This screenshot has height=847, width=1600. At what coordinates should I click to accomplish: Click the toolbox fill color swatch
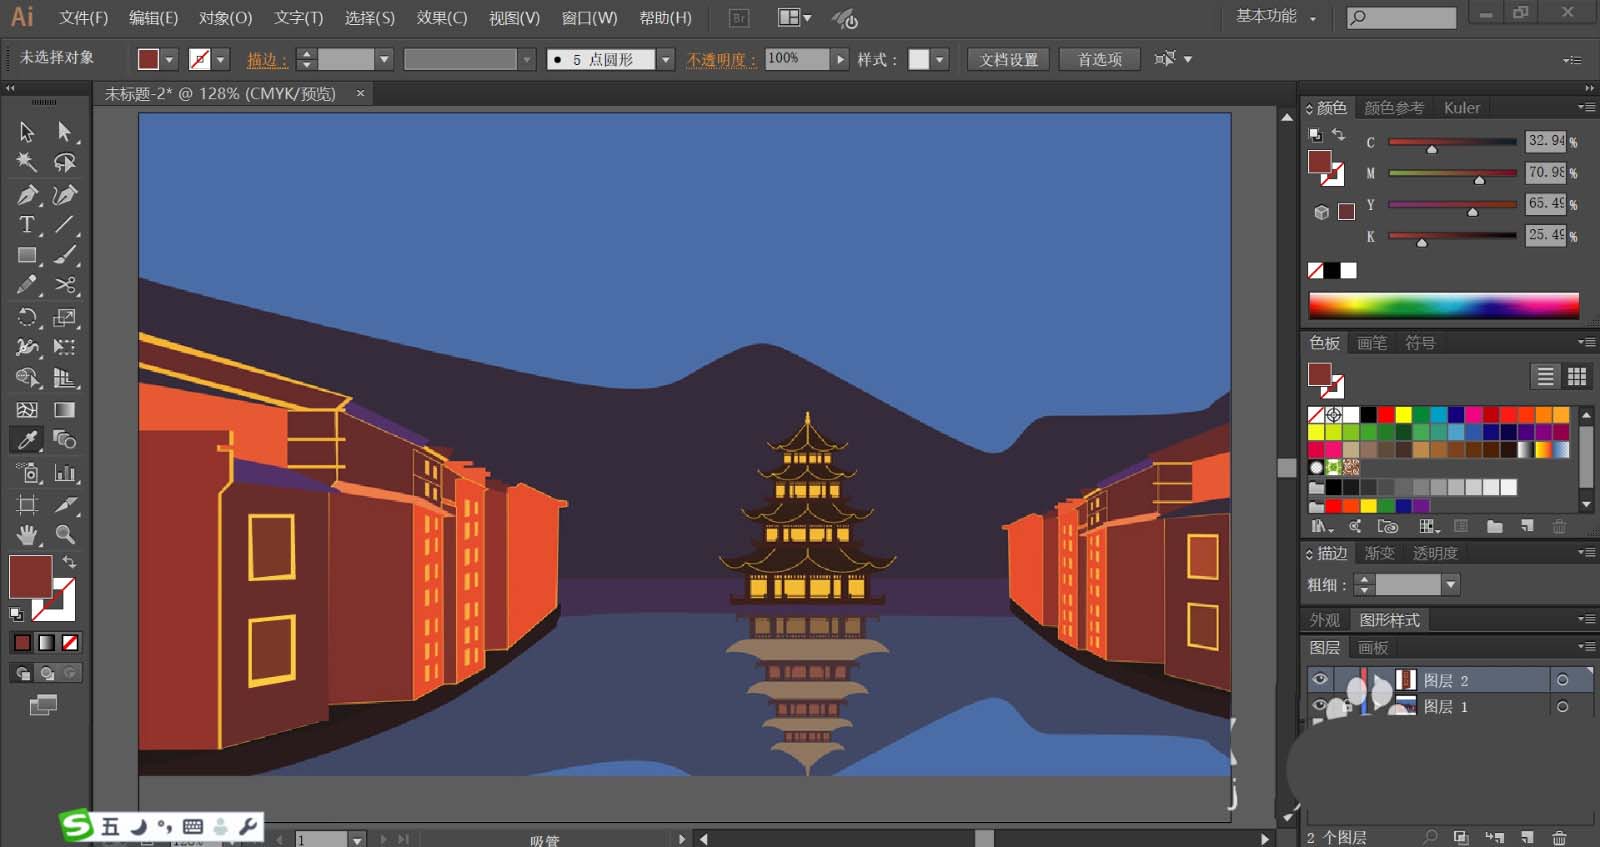30,577
